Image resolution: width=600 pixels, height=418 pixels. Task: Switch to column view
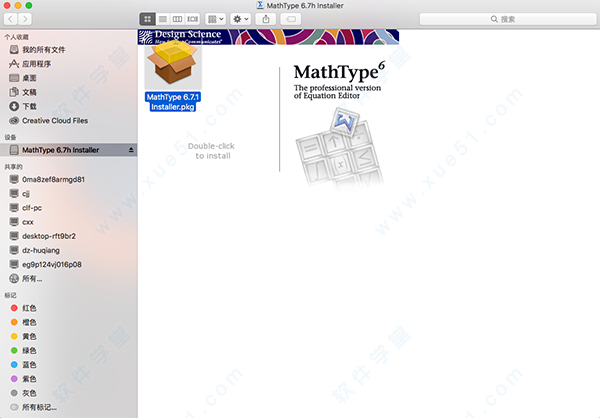coord(177,19)
